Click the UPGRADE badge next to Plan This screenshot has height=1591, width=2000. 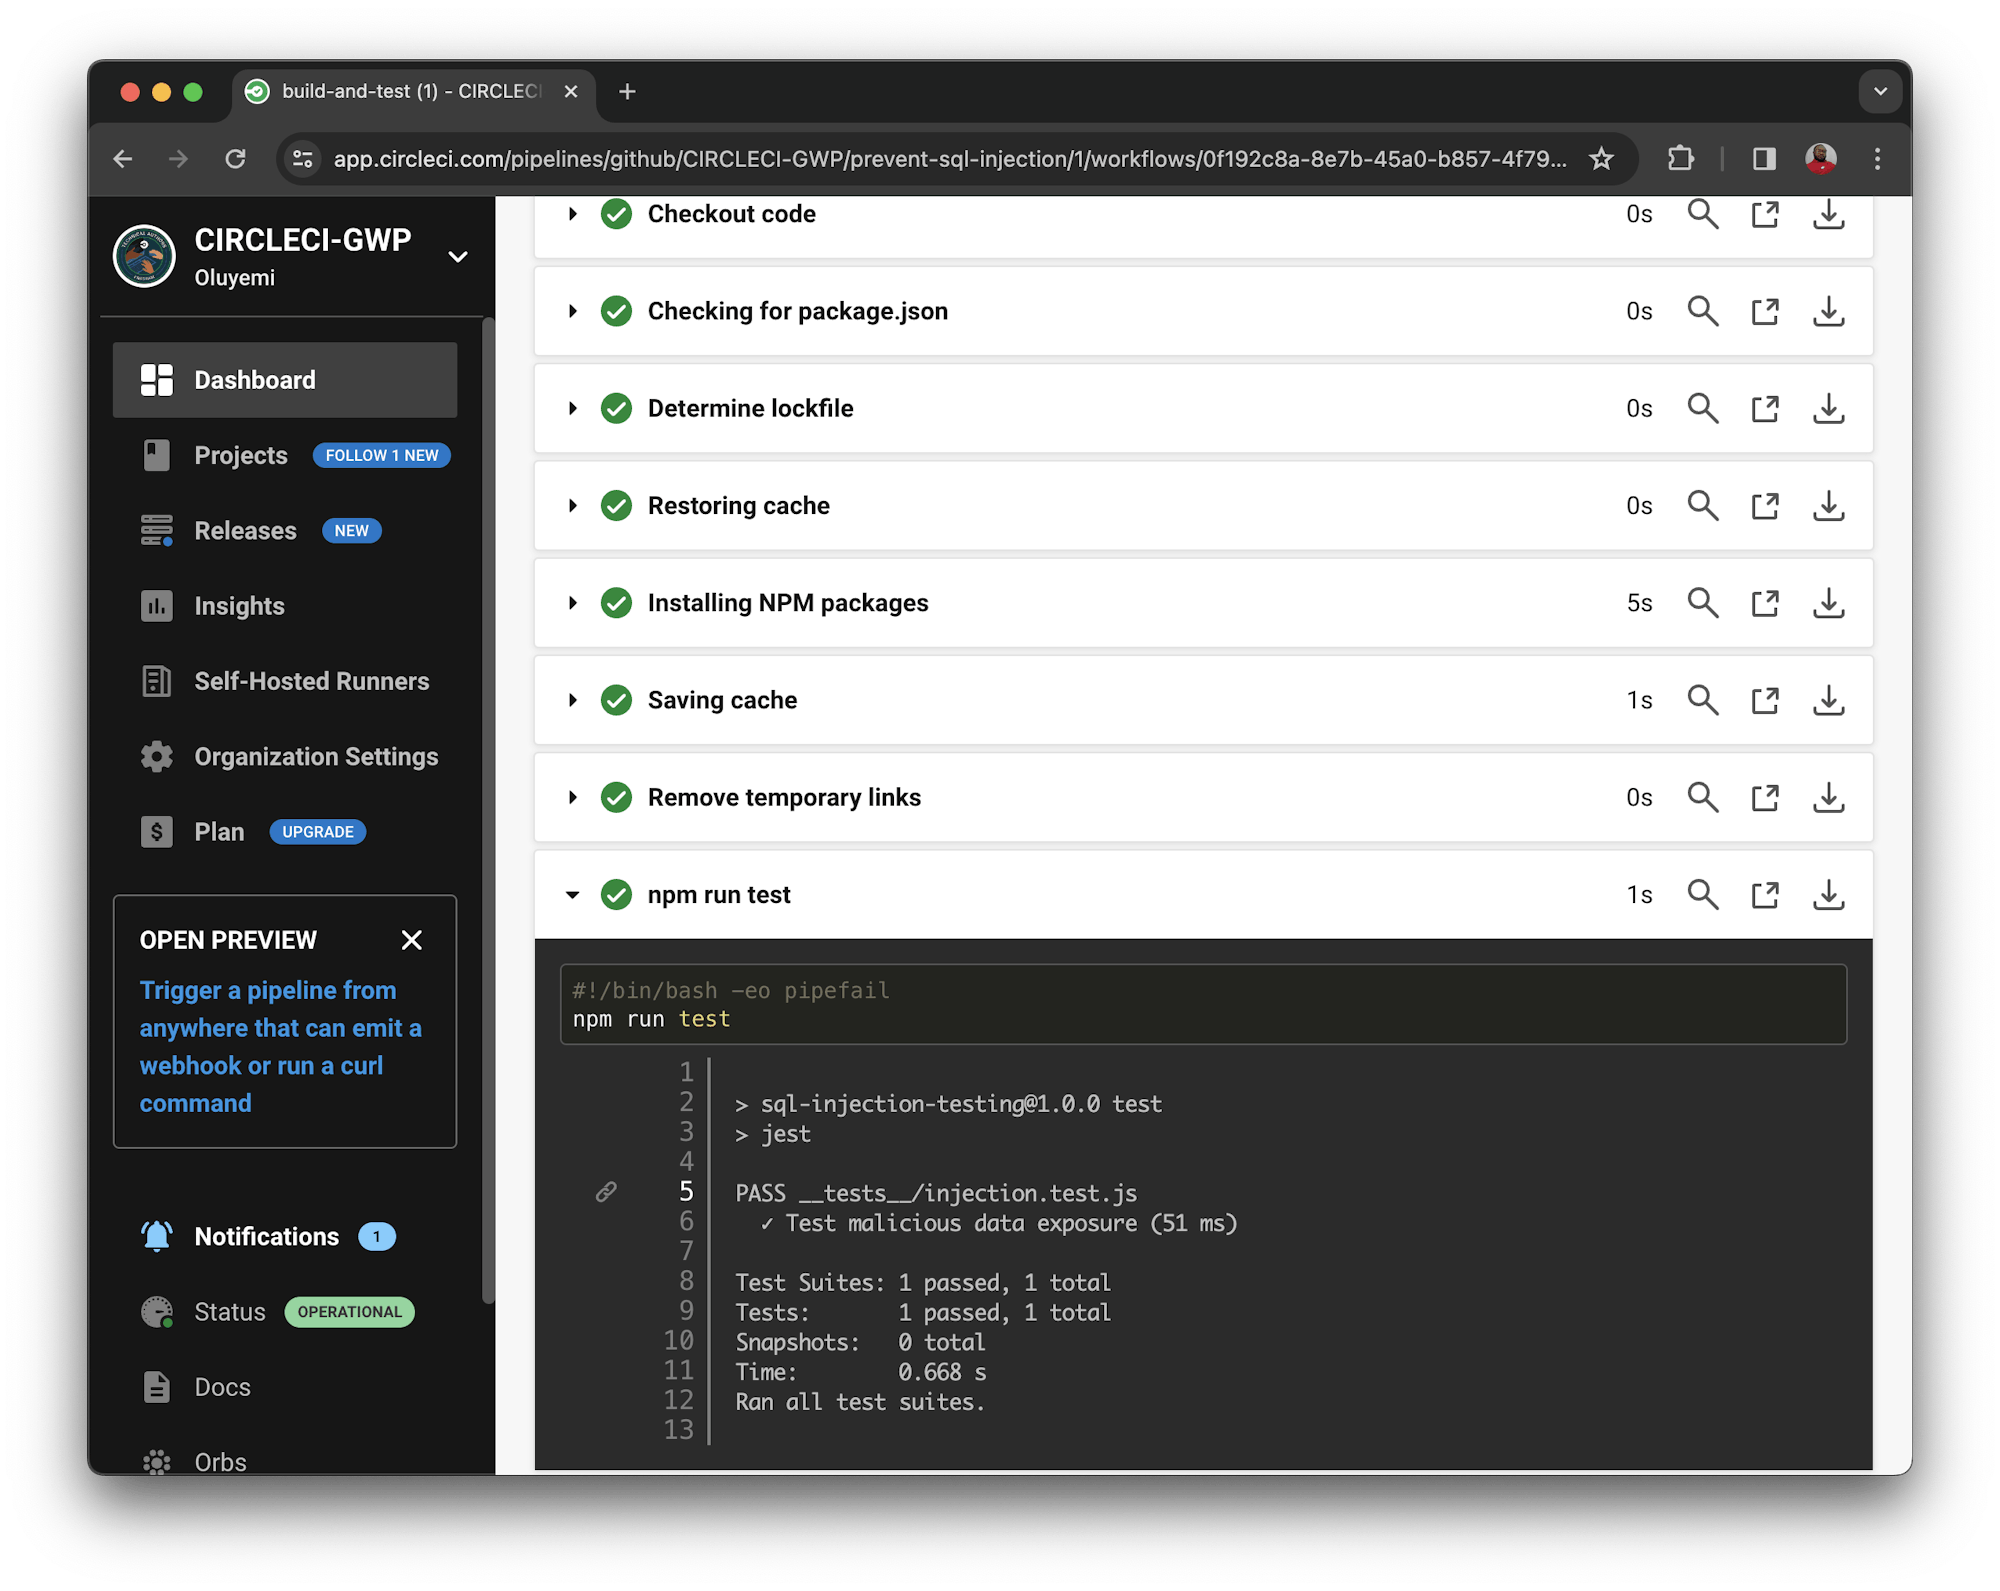pyautogui.click(x=317, y=831)
